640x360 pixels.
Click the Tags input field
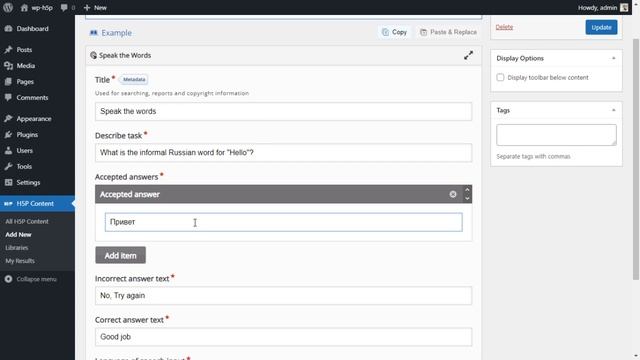[x=556, y=135]
